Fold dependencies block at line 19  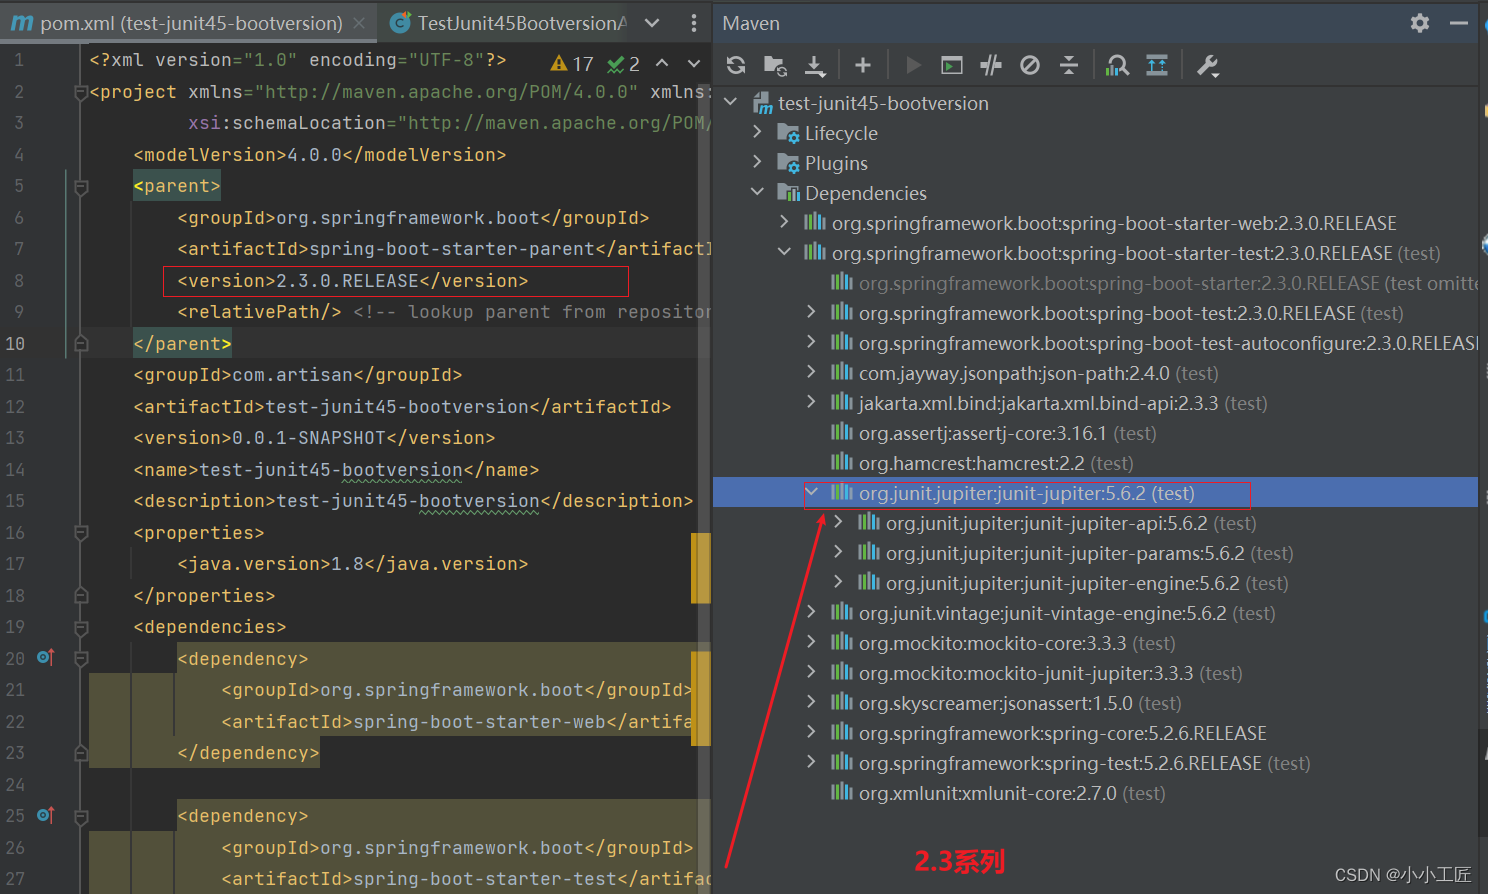[x=81, y=628]
